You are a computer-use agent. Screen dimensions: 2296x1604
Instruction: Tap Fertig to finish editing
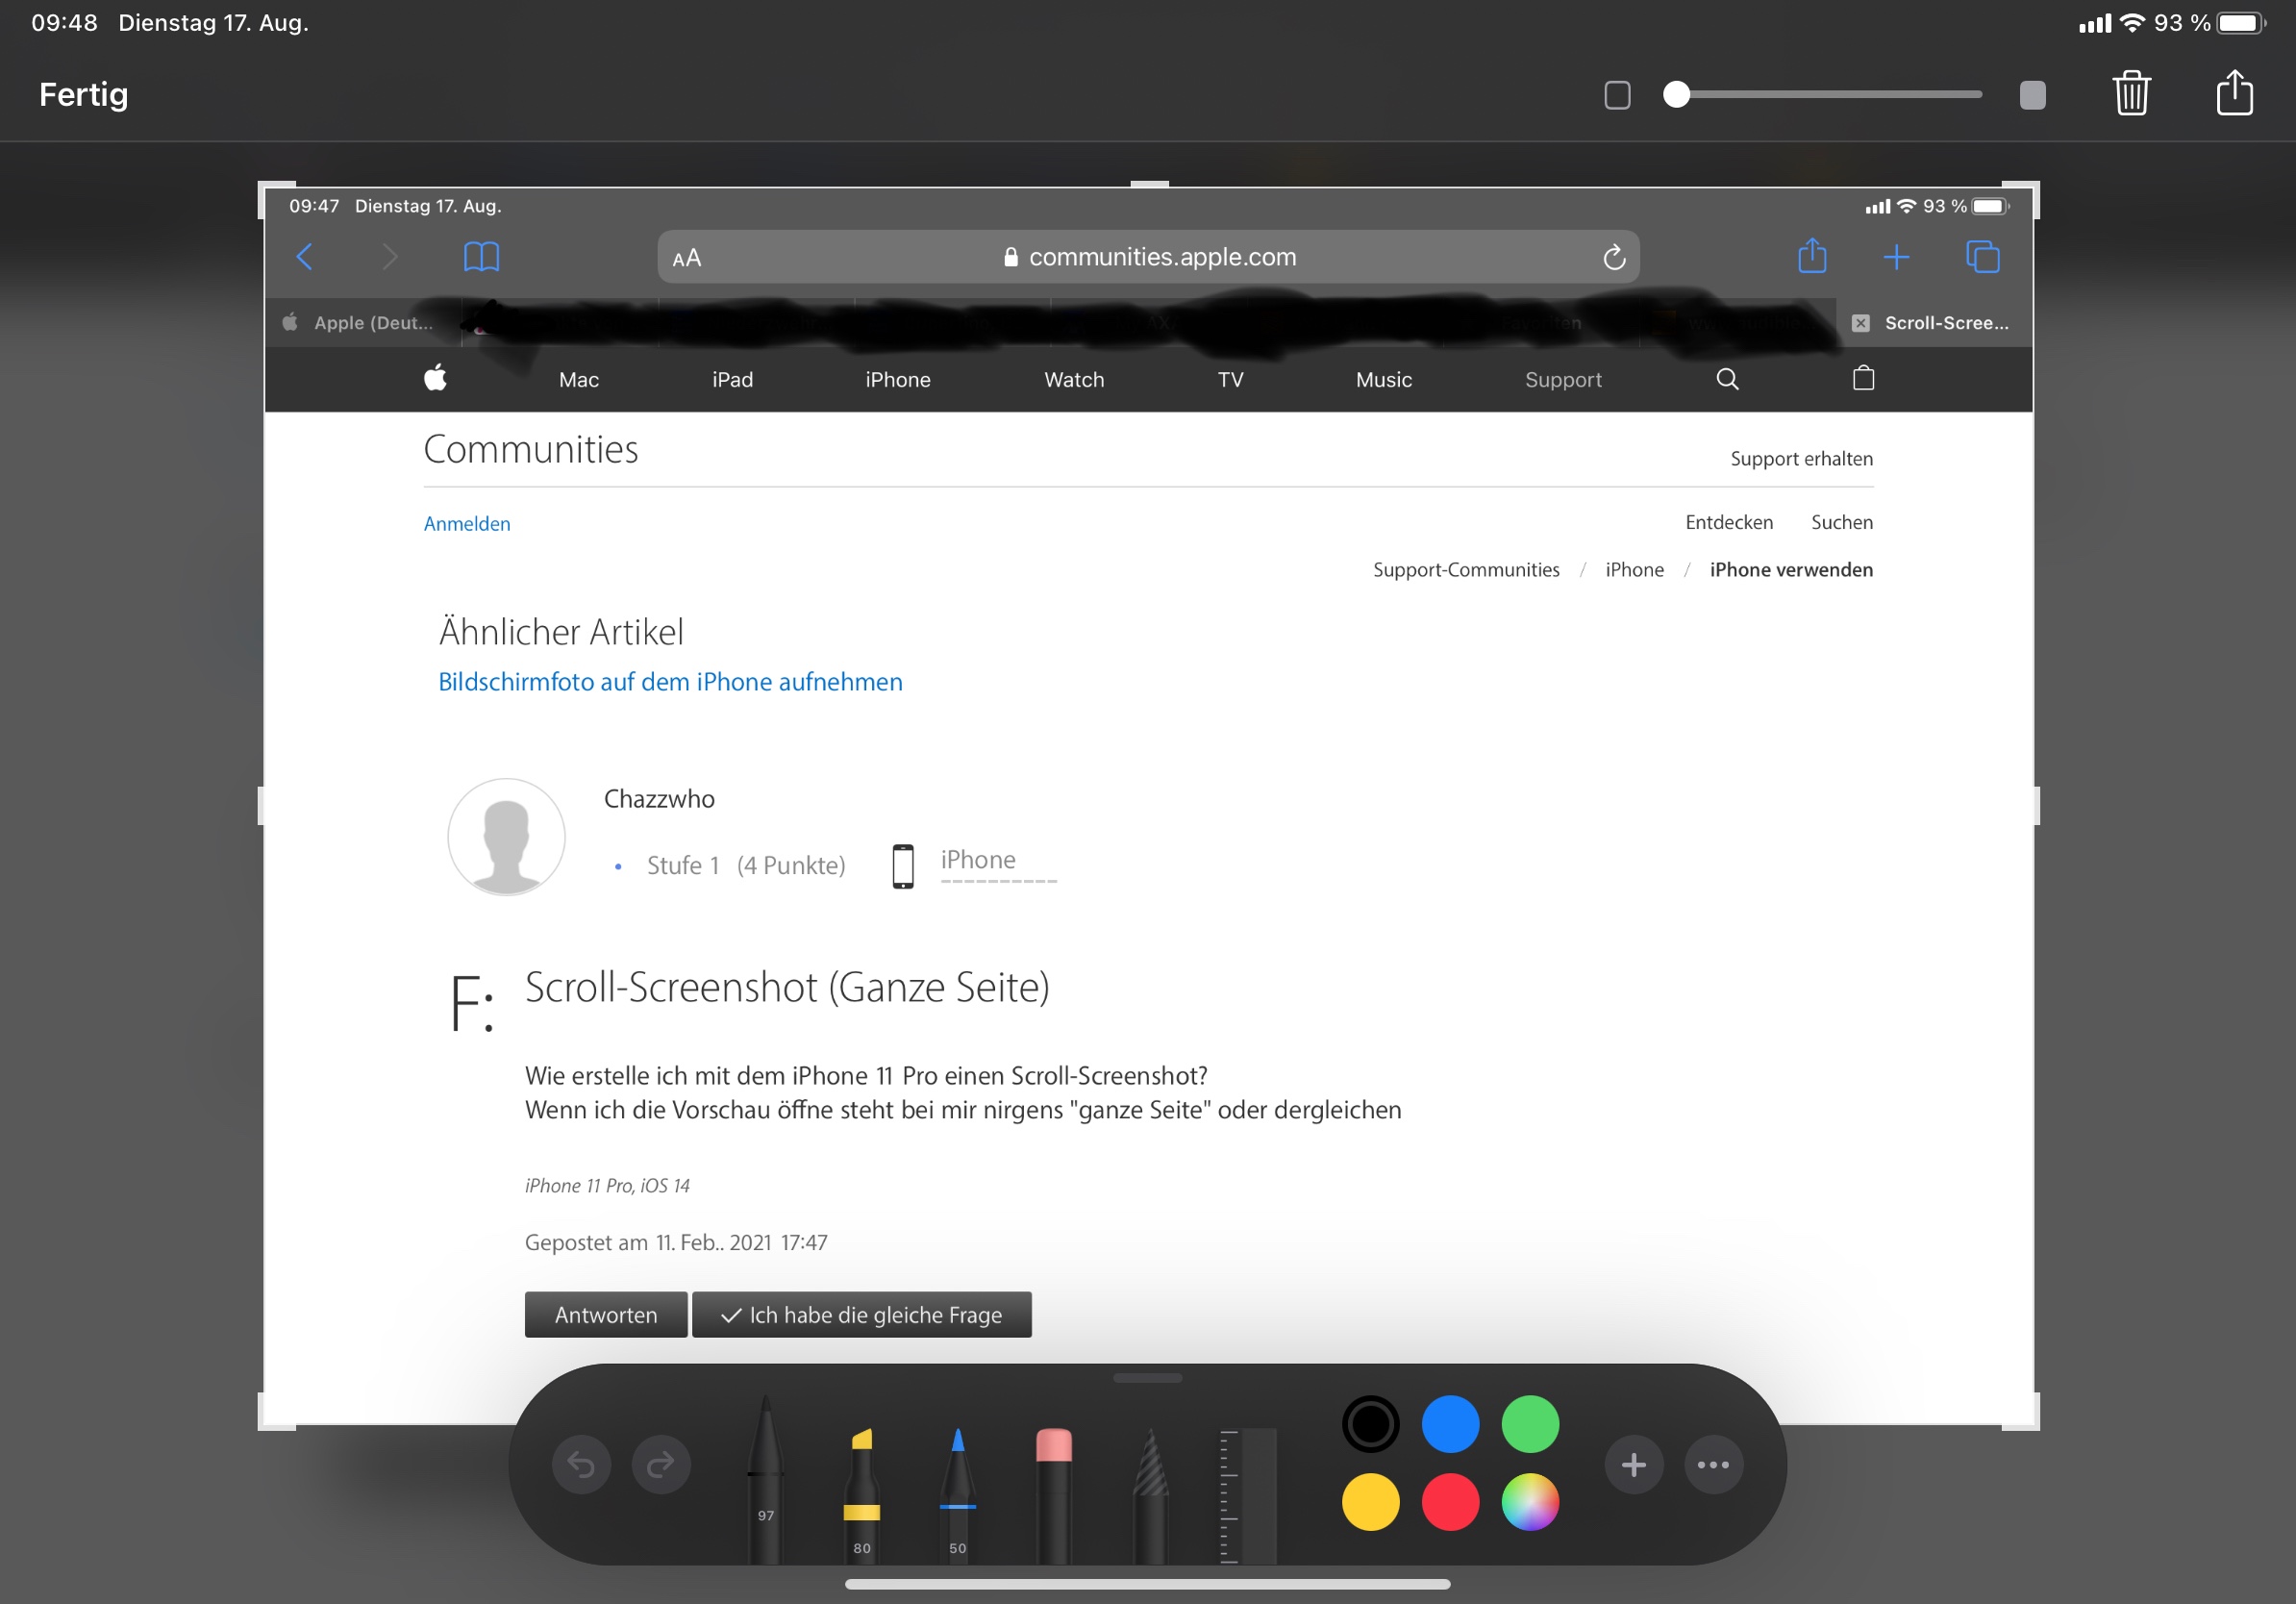pos(84,94)
